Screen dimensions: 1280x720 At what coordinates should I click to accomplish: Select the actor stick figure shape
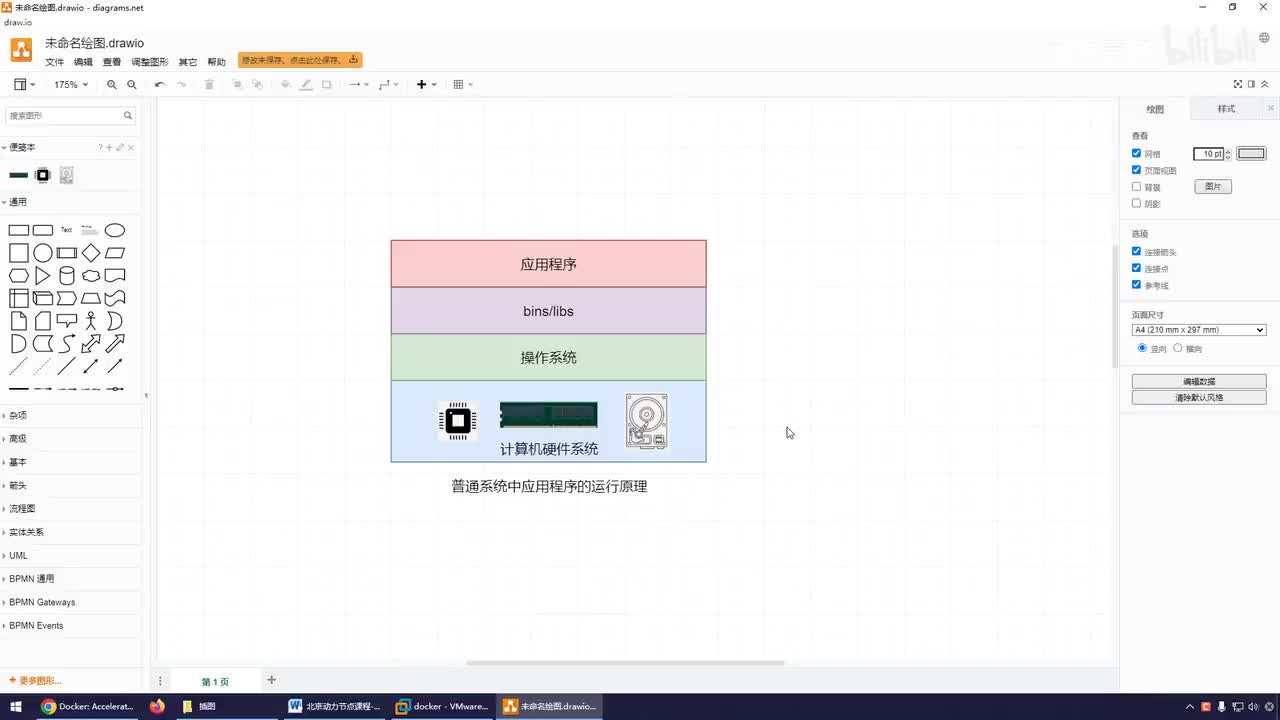click(x=91, y=321)
